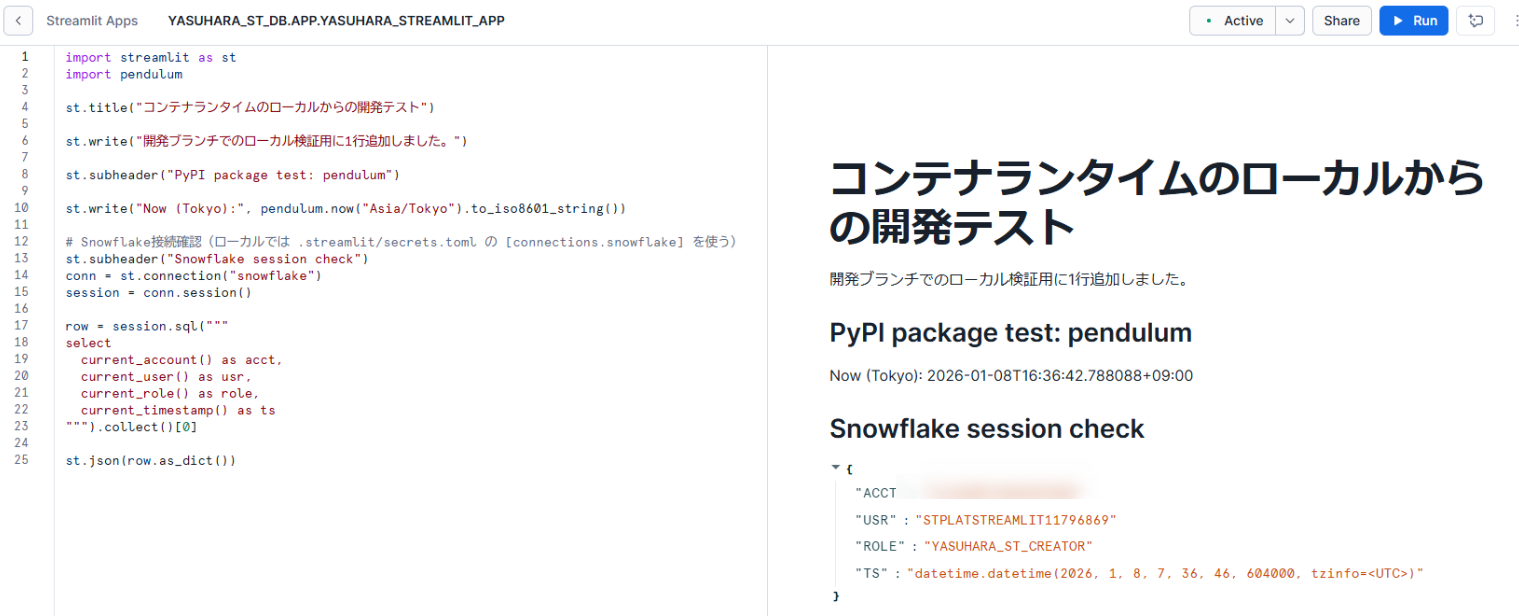Image resolution: width=1519 pixels, height=616 pixels.
Task: Go to Streamlit Apps breadcrumb link
Action: [92, 21]
